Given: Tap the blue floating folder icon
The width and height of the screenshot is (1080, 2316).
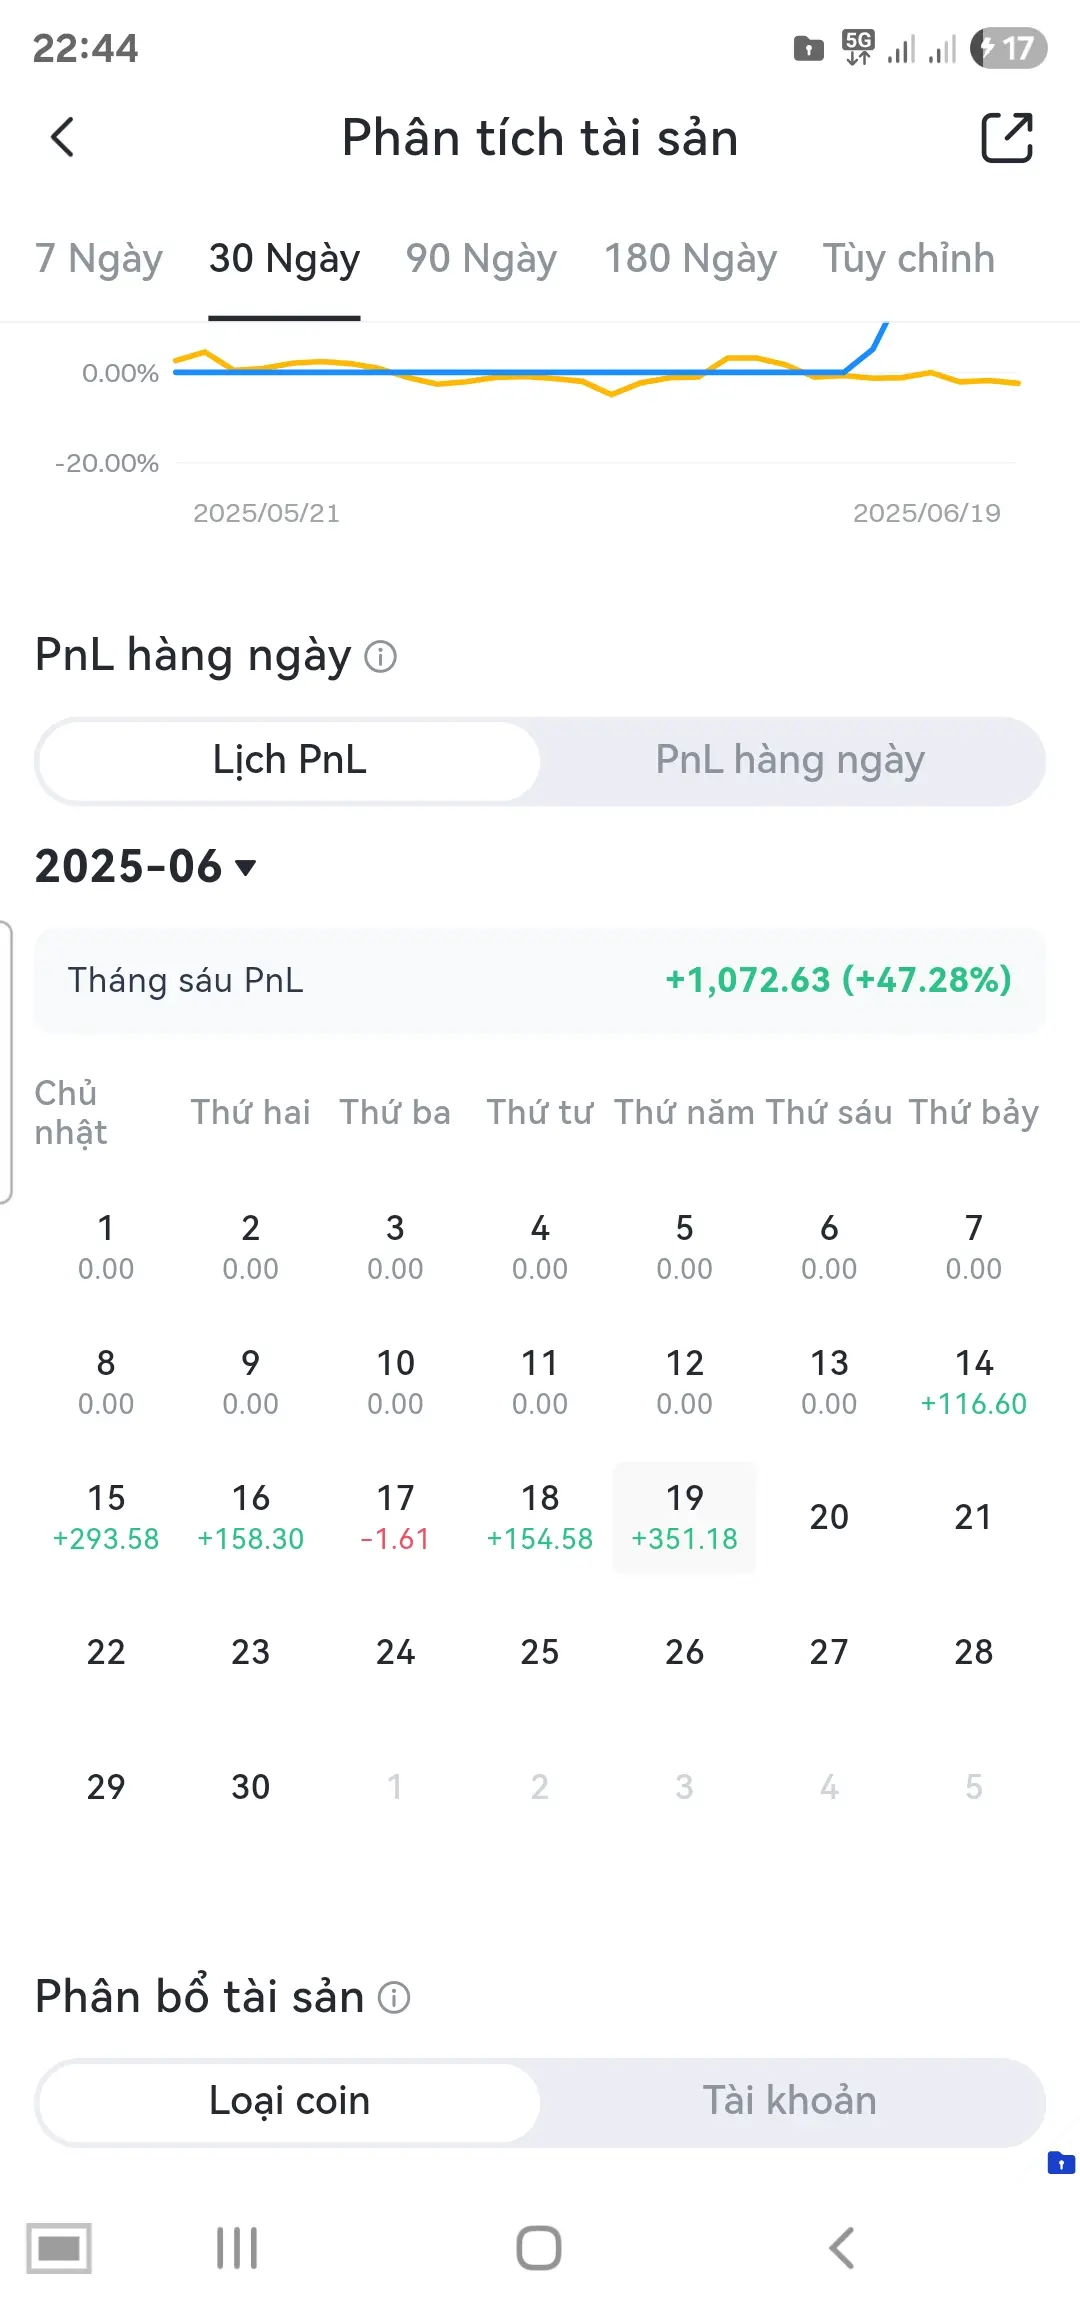Looking at the screenshot, I should tap(1061, 2163).
